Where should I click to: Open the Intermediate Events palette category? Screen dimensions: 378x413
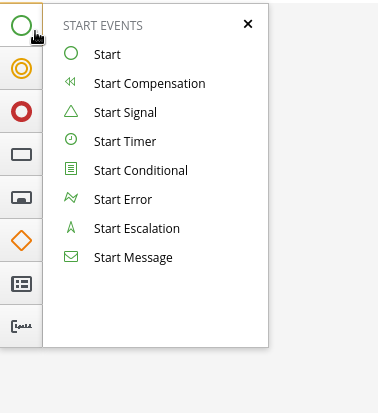[x=21, y=68]
